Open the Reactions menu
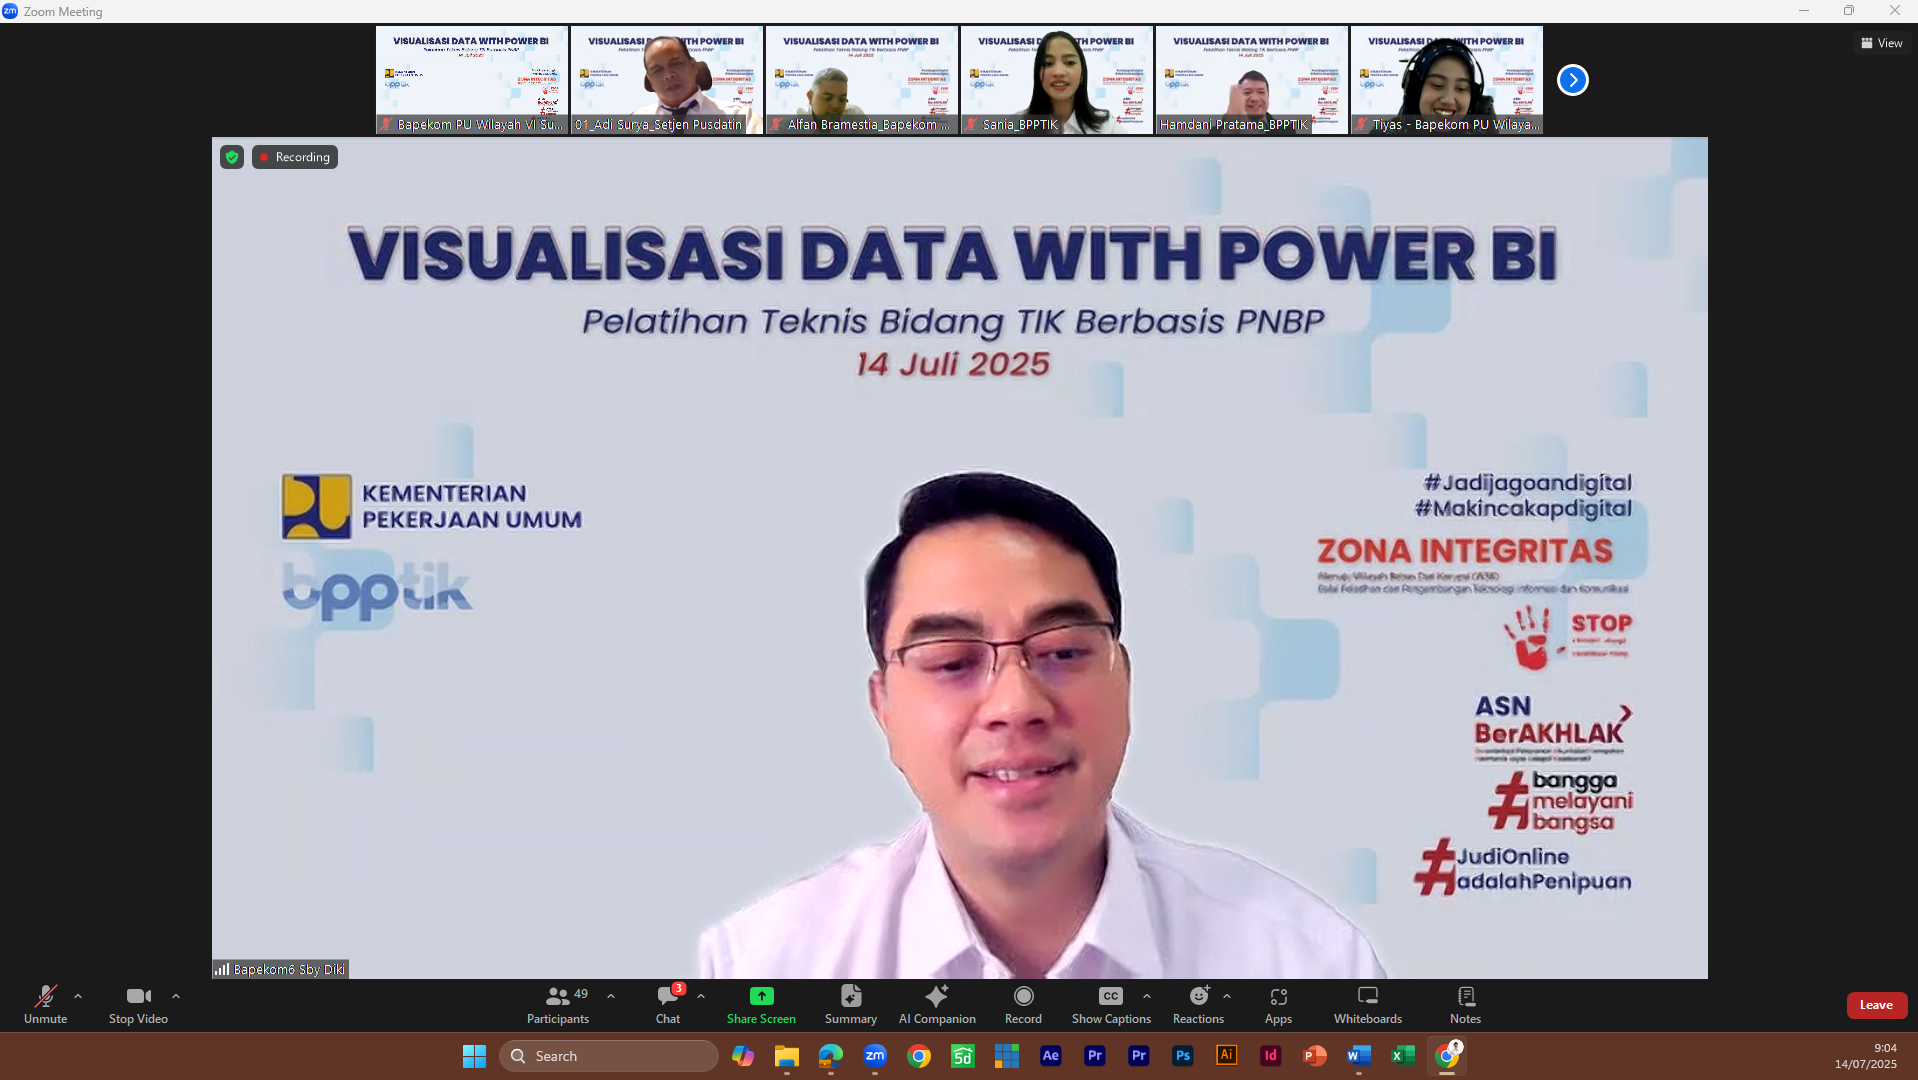Screen dimensions: 1918x1080 pyautogui.click(x=1198, y=1004)
